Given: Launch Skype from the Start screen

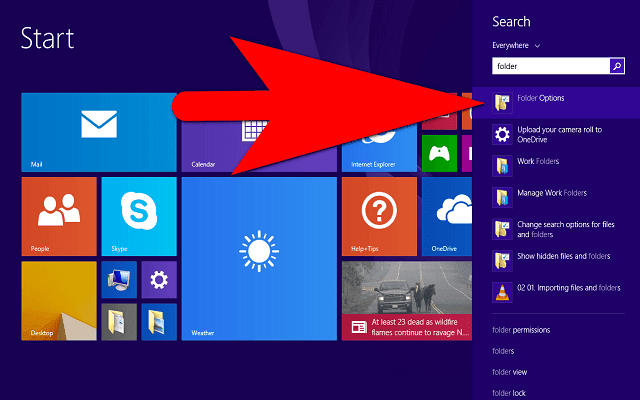Looking at the screenshot, I should (139, 215).
